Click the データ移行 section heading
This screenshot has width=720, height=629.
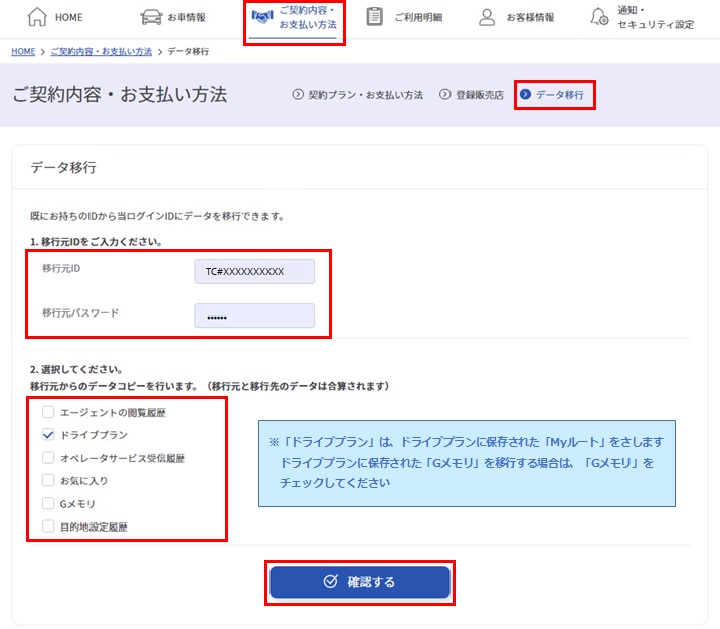point(63,168)
